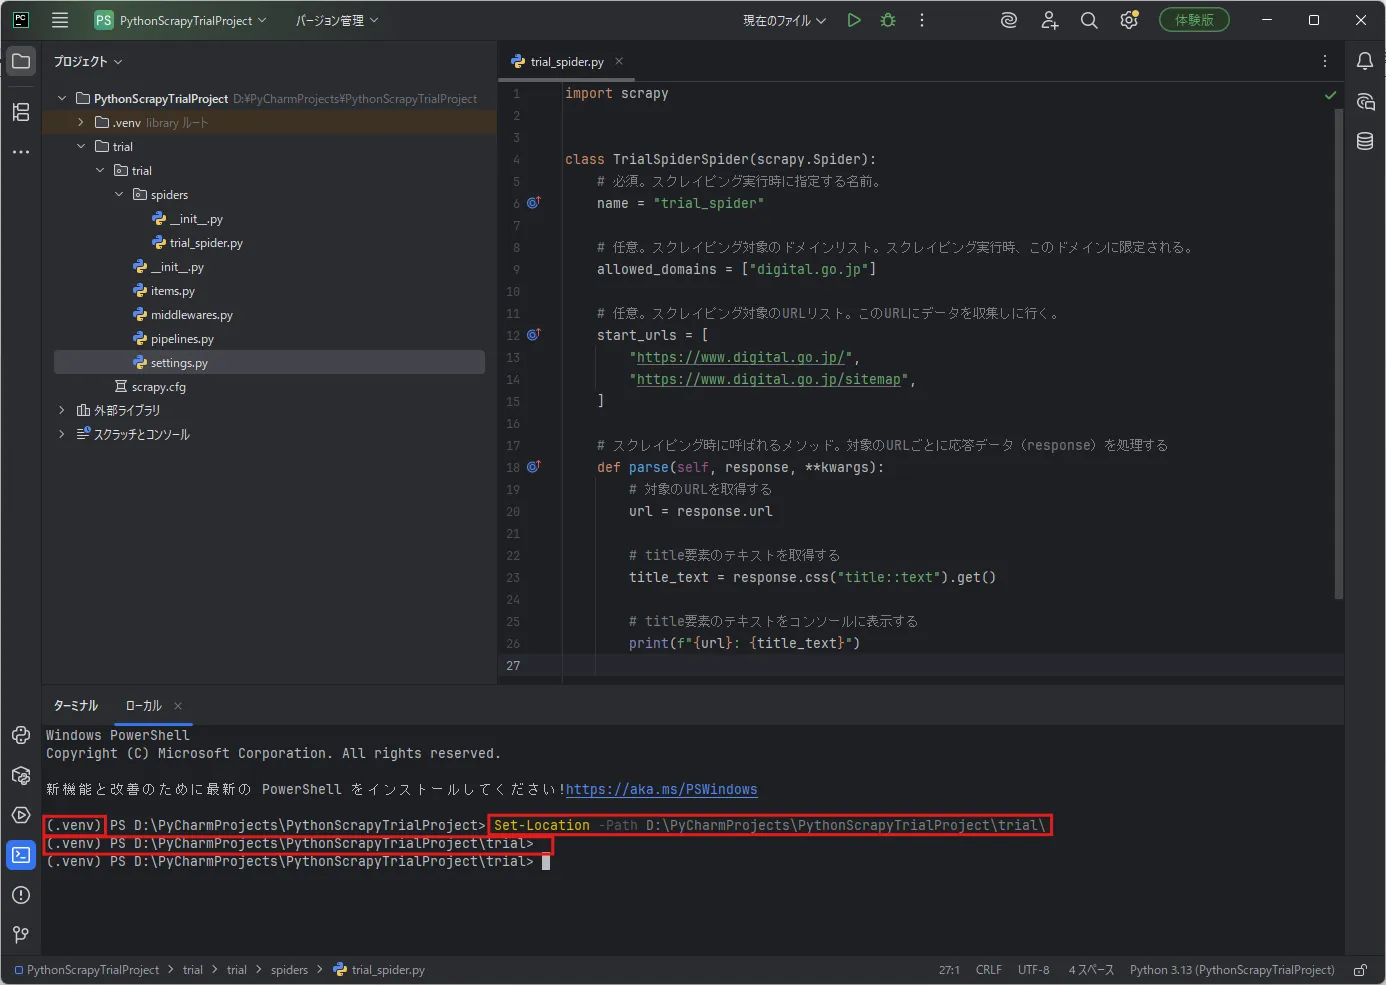The height and width of the screenshot is (985, 1386).
Task: Open the PythonScrapyTrialProject project dropdown
Action: pyautogui.click(x=181, y=20)
